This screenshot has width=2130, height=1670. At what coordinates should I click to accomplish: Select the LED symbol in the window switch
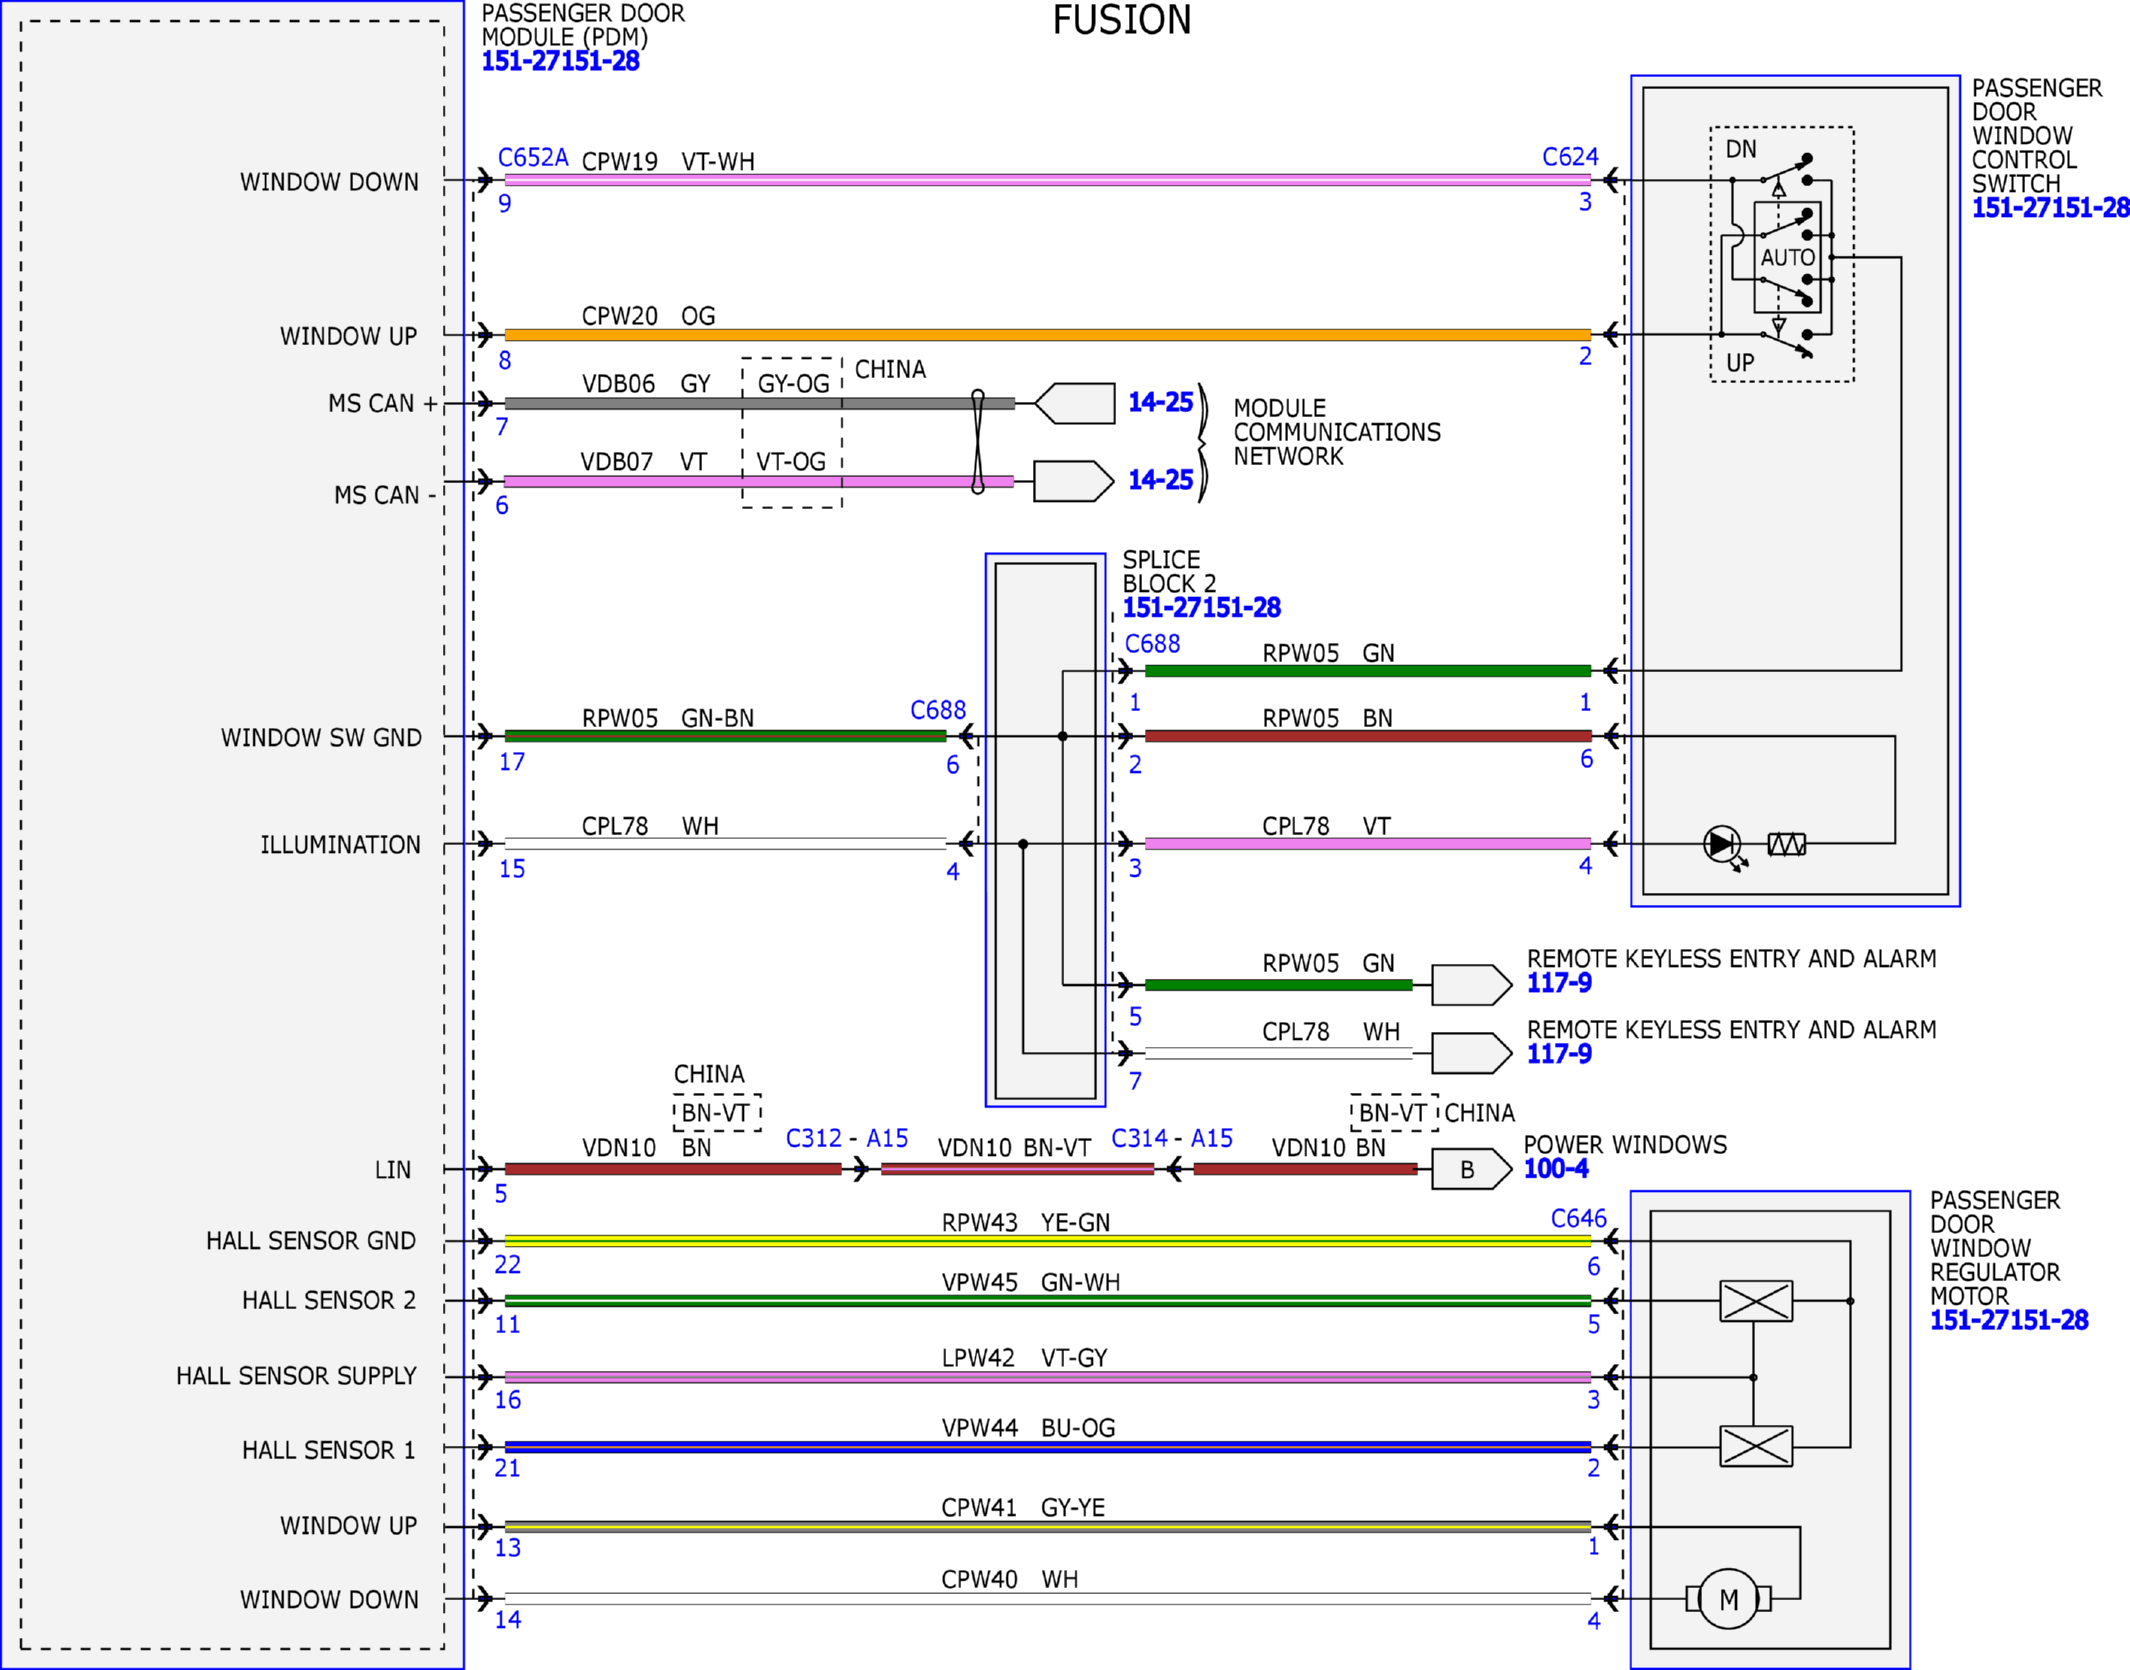point(1722,845)
